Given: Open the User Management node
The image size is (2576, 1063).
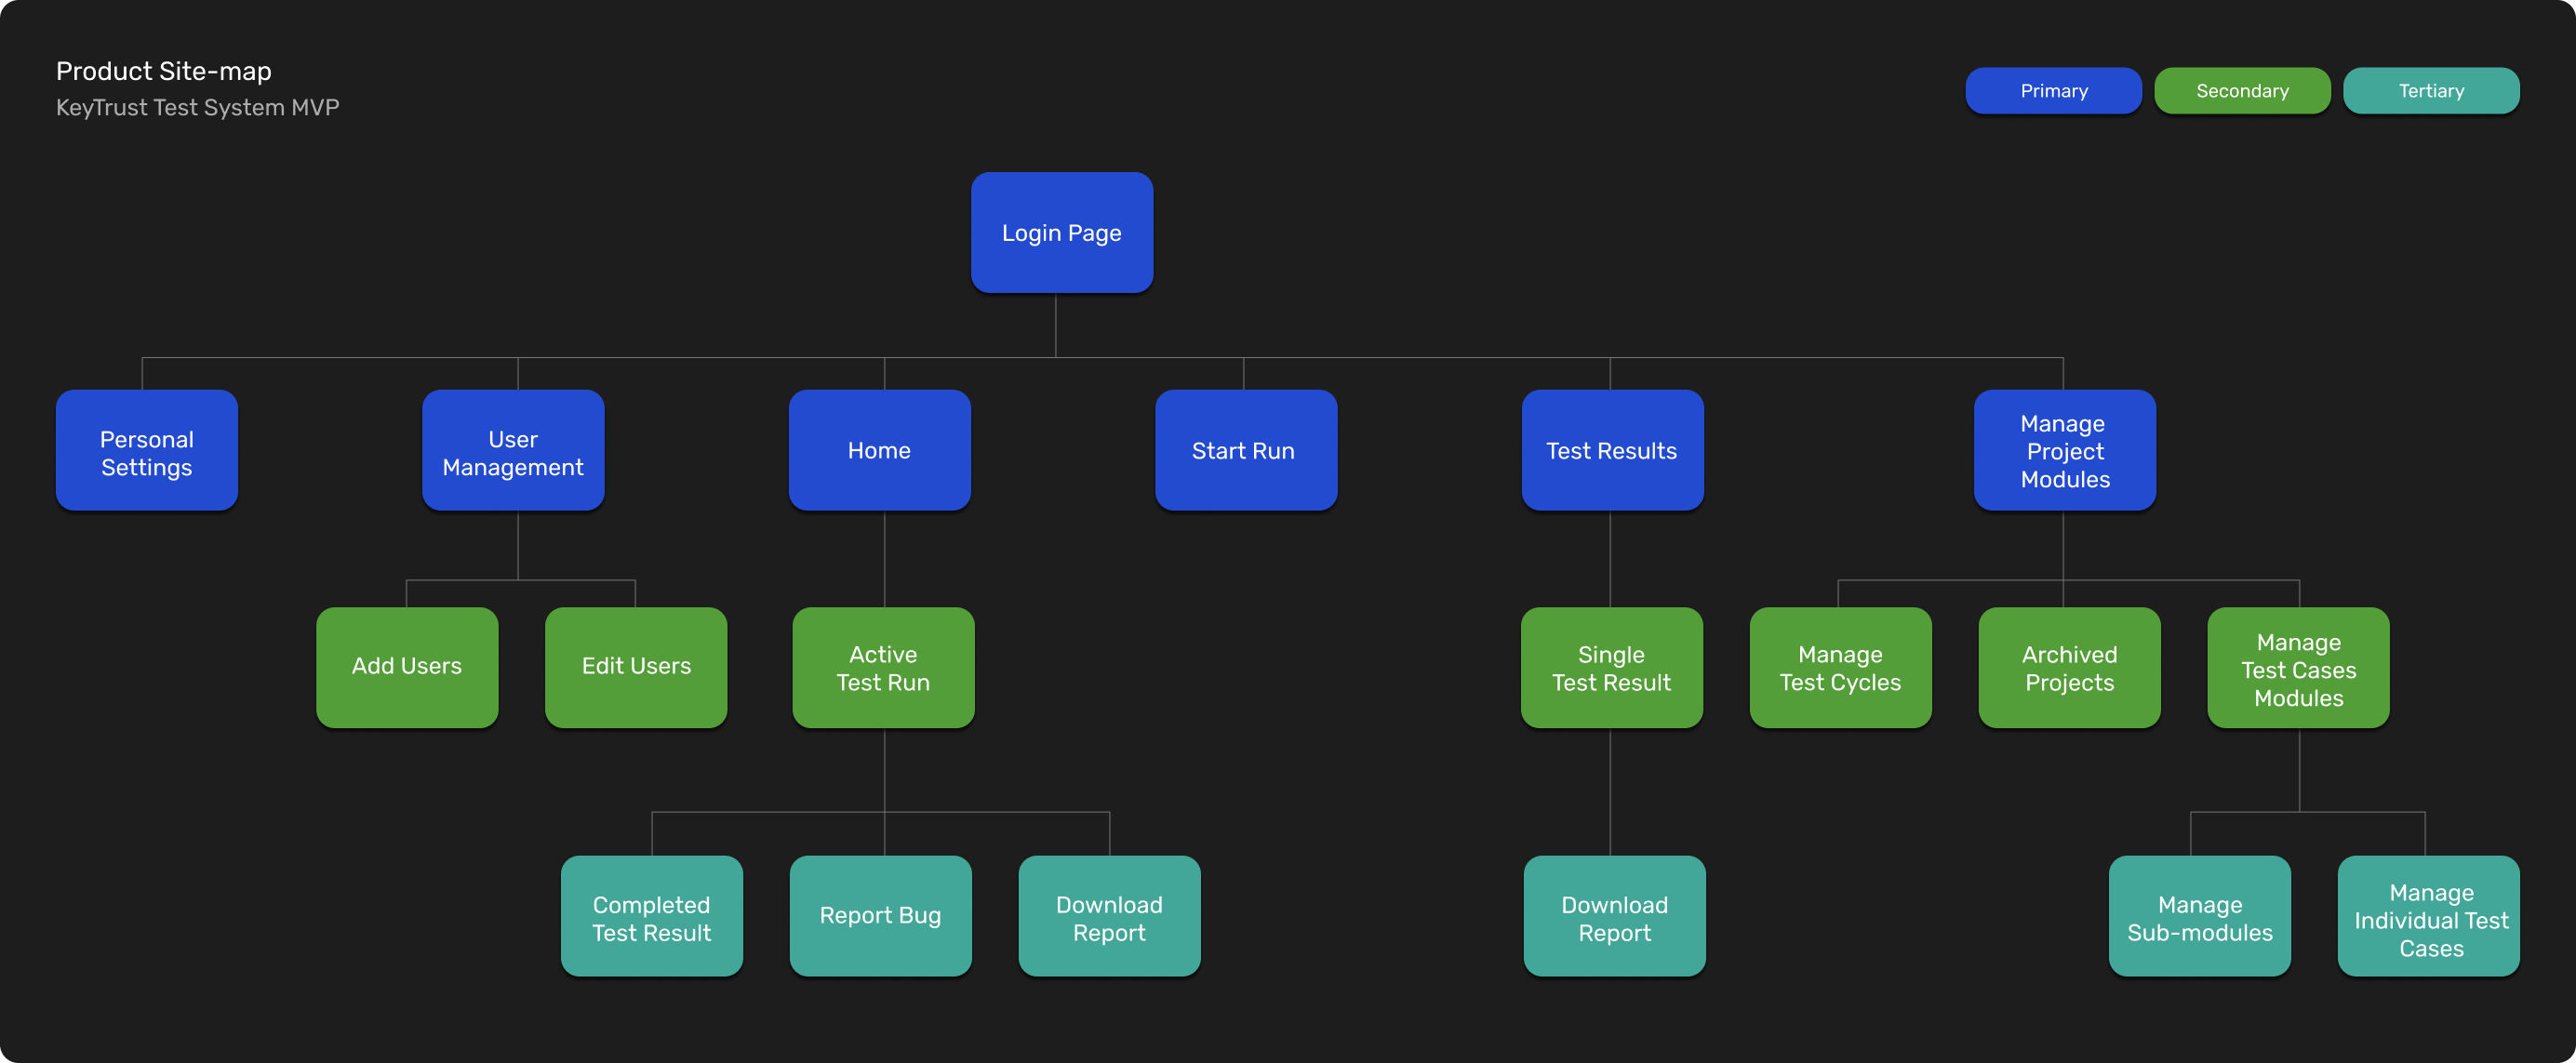Looking at the screenshot, I should pos(513,450).
